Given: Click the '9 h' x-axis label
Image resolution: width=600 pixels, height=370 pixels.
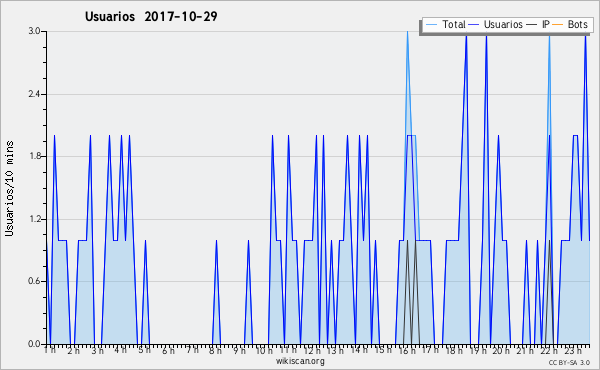Looking at the screenshot, I should coord(239,350).
